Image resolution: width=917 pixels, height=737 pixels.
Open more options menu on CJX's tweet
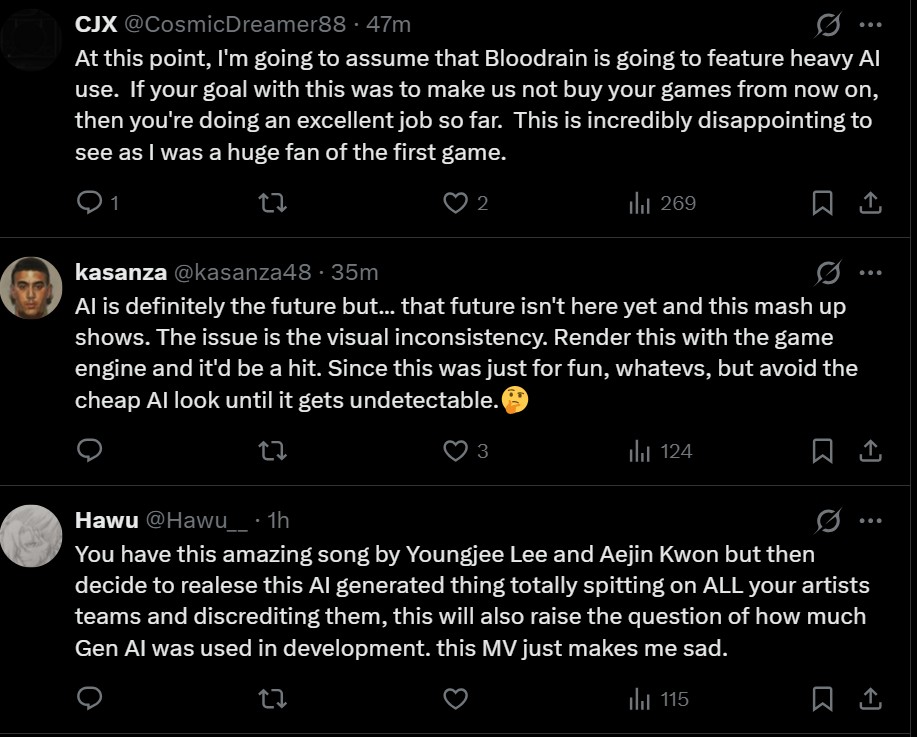tap(871, 25)
